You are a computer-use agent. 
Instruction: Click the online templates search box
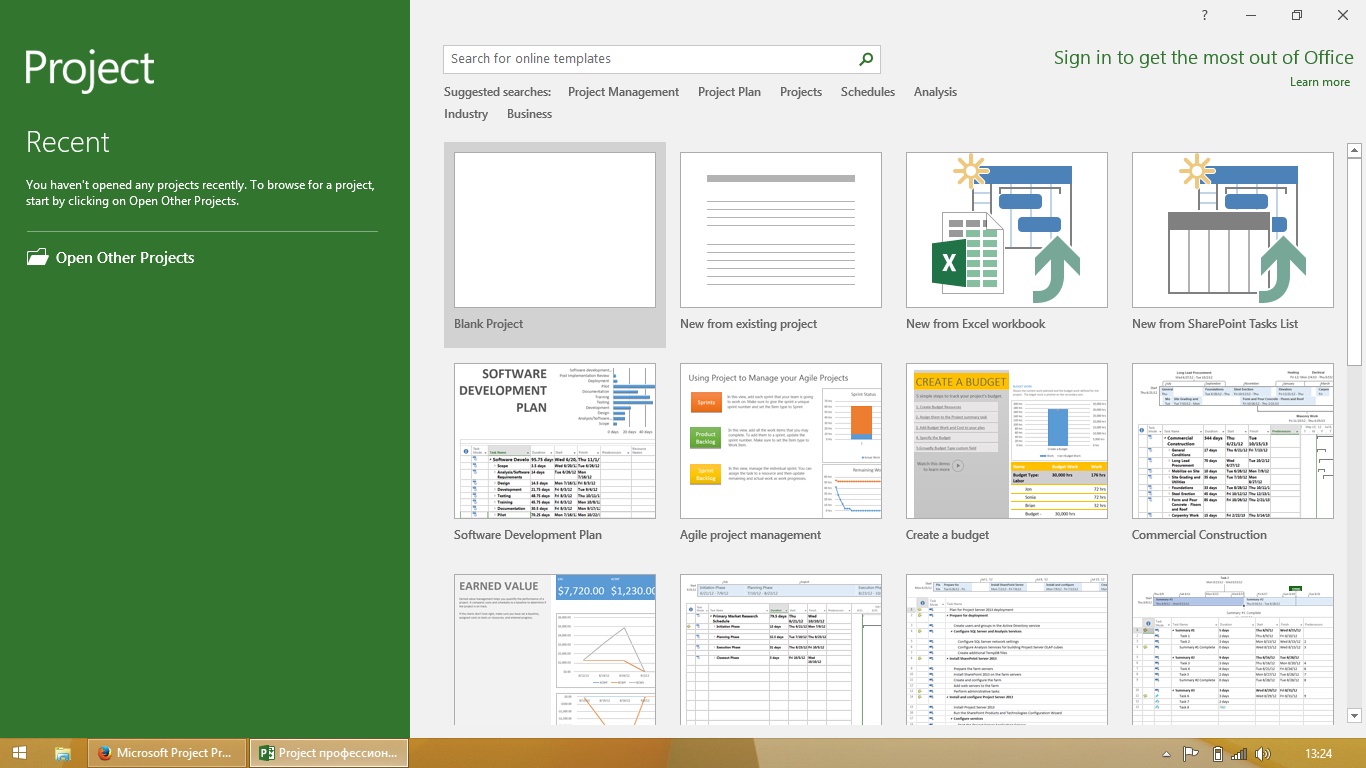click(650, 59)
